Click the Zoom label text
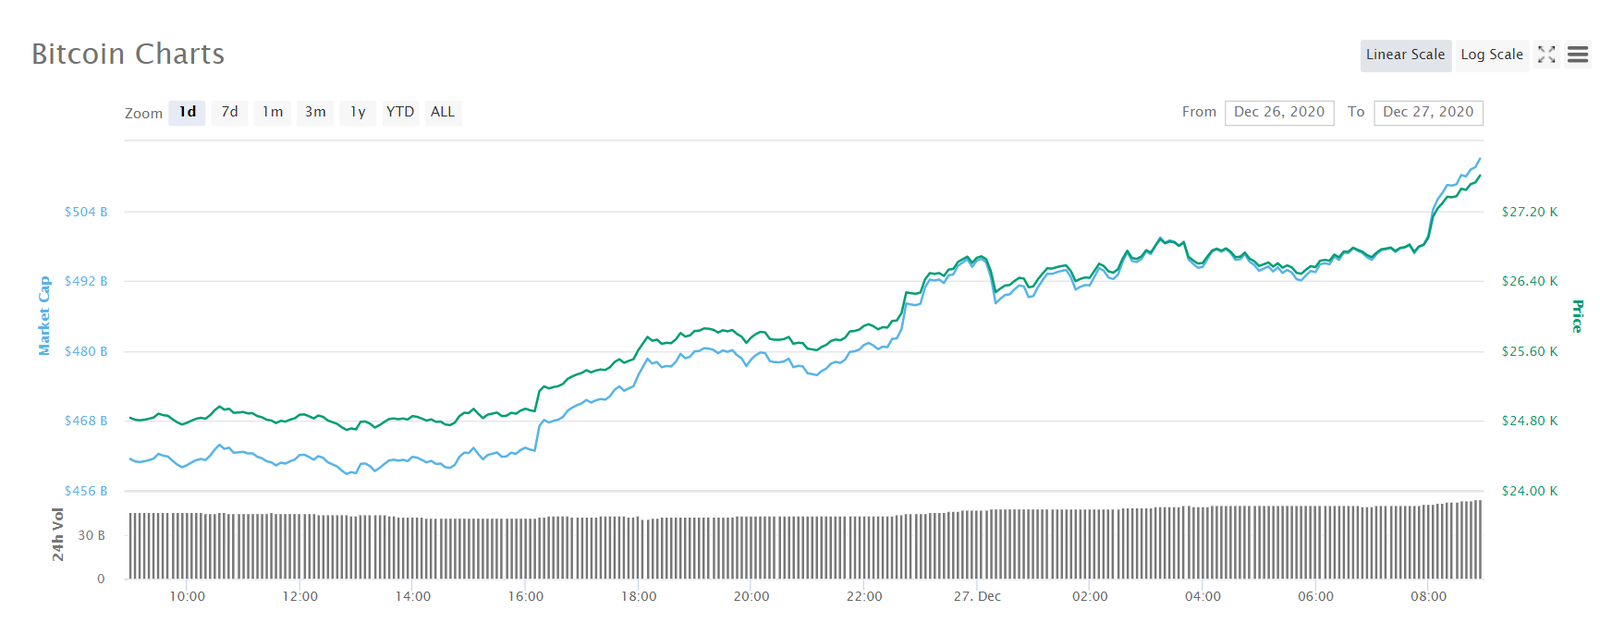Screen dimensions: 1600x623 pyautogui.click(x=144, y=114)
